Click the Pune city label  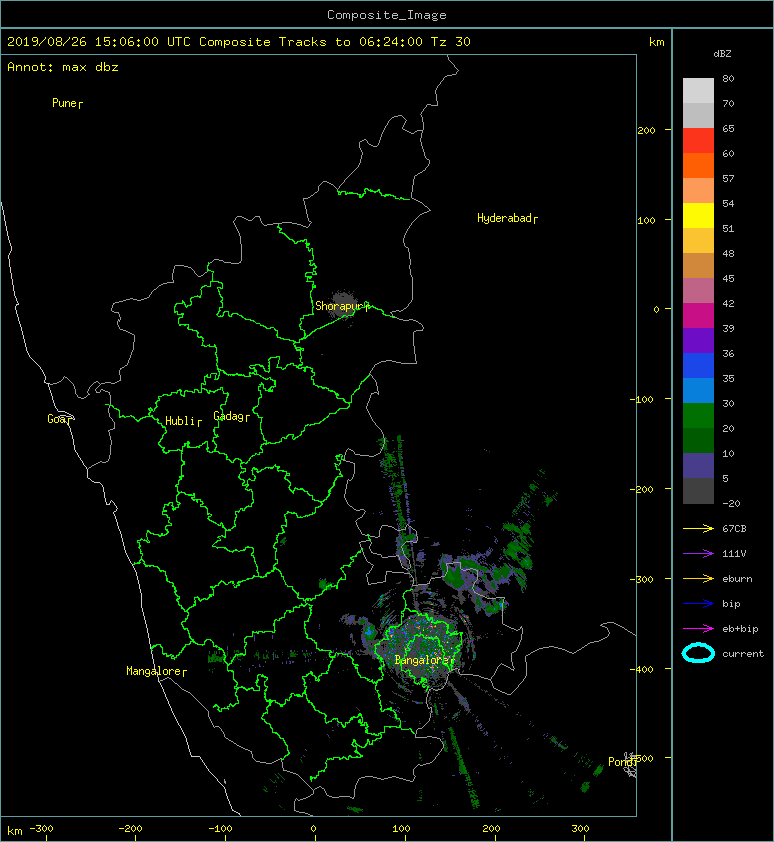click(x=64, y=103)
